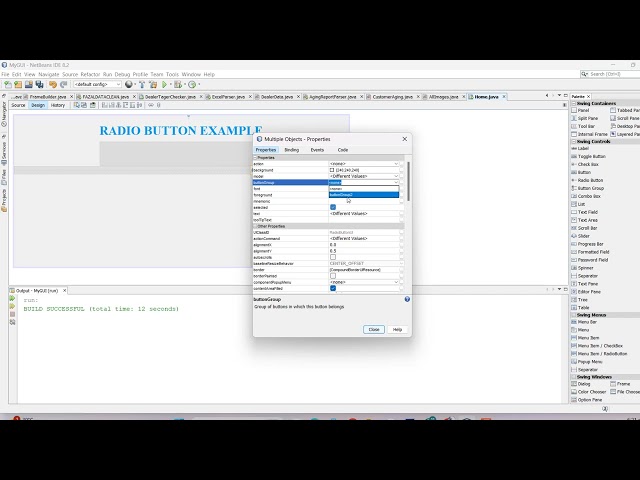Click the Save All toolbar icon
Image resolution: width=640 pixels, height=480 pixels.
tap(39, 84)
